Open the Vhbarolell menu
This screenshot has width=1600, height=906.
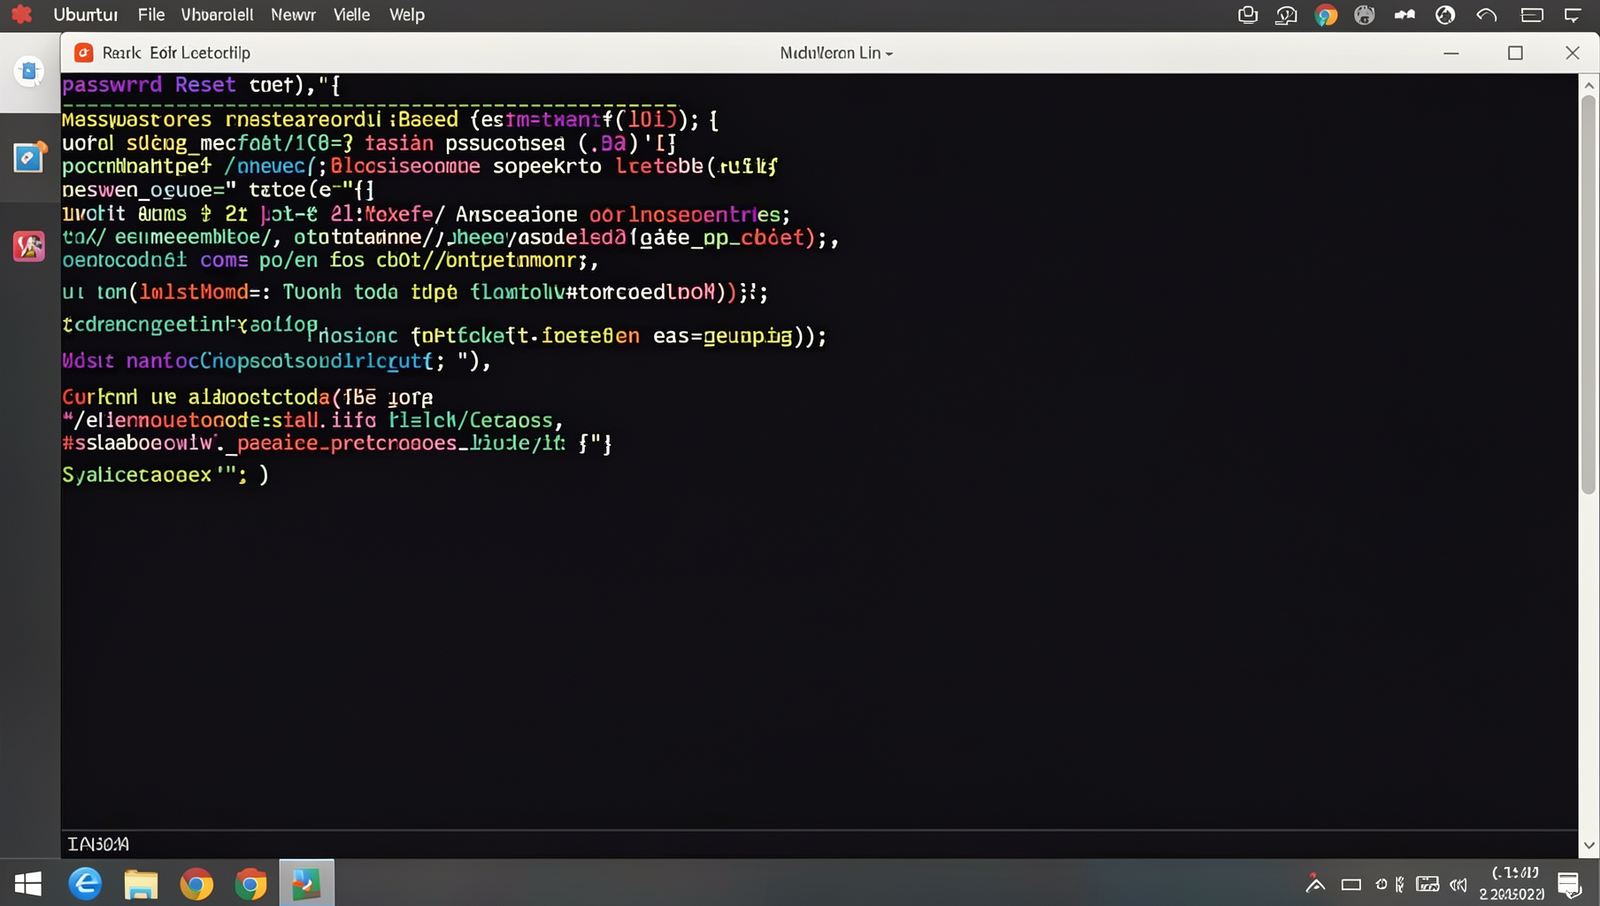point(217,15)
